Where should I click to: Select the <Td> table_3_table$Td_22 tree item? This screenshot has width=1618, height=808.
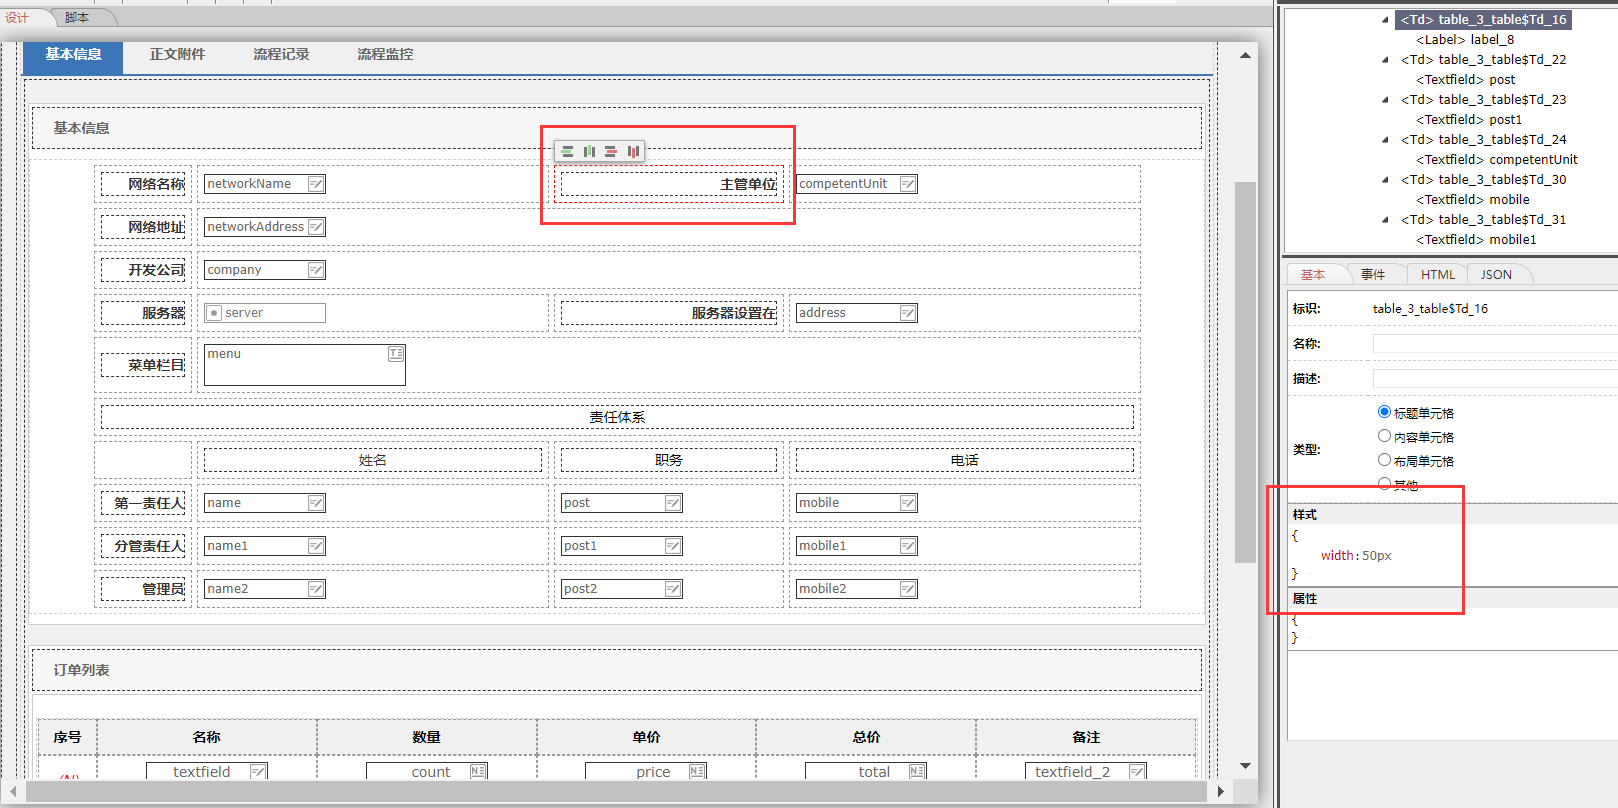click(1484, 60)
